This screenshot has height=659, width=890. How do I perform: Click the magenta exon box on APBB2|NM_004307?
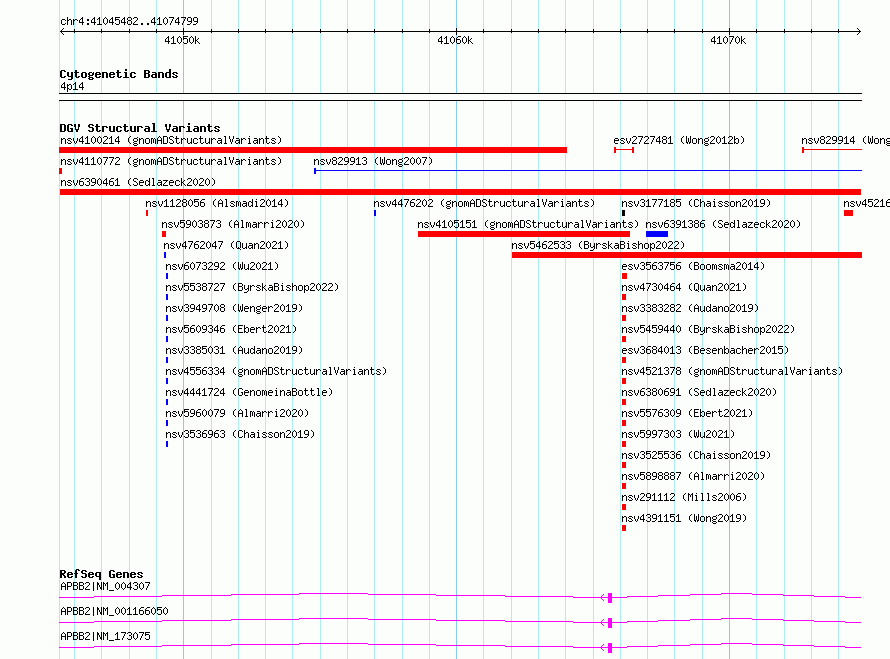(x=610, y=597)
